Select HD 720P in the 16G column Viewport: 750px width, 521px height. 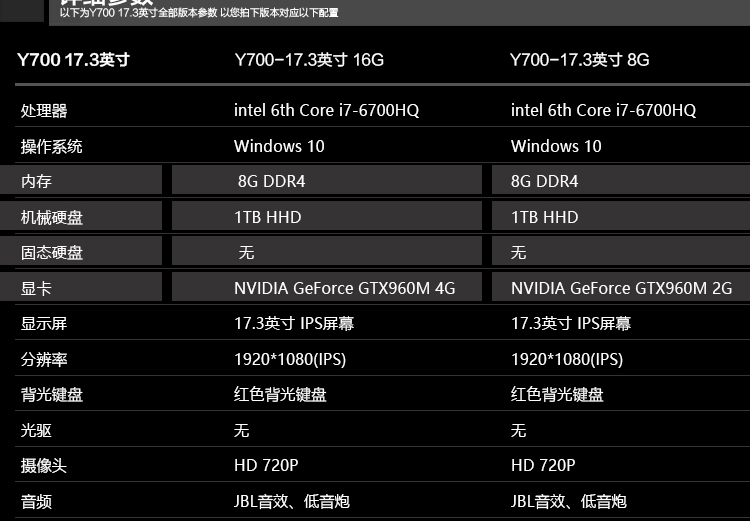pos(266,465)
